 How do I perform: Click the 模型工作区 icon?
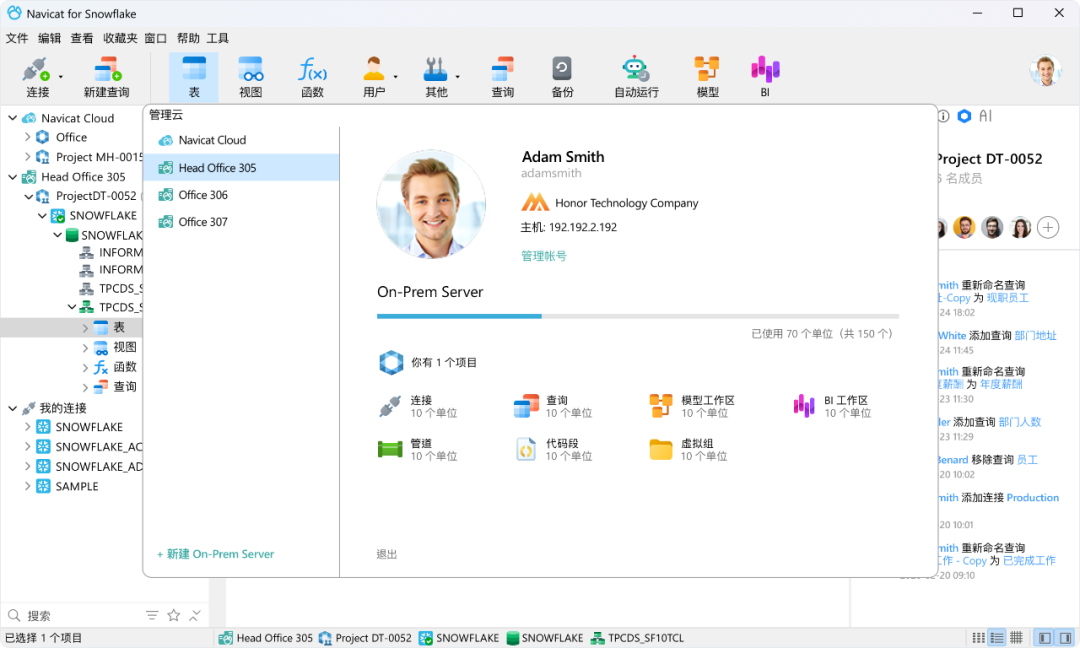tap(661, 406)
